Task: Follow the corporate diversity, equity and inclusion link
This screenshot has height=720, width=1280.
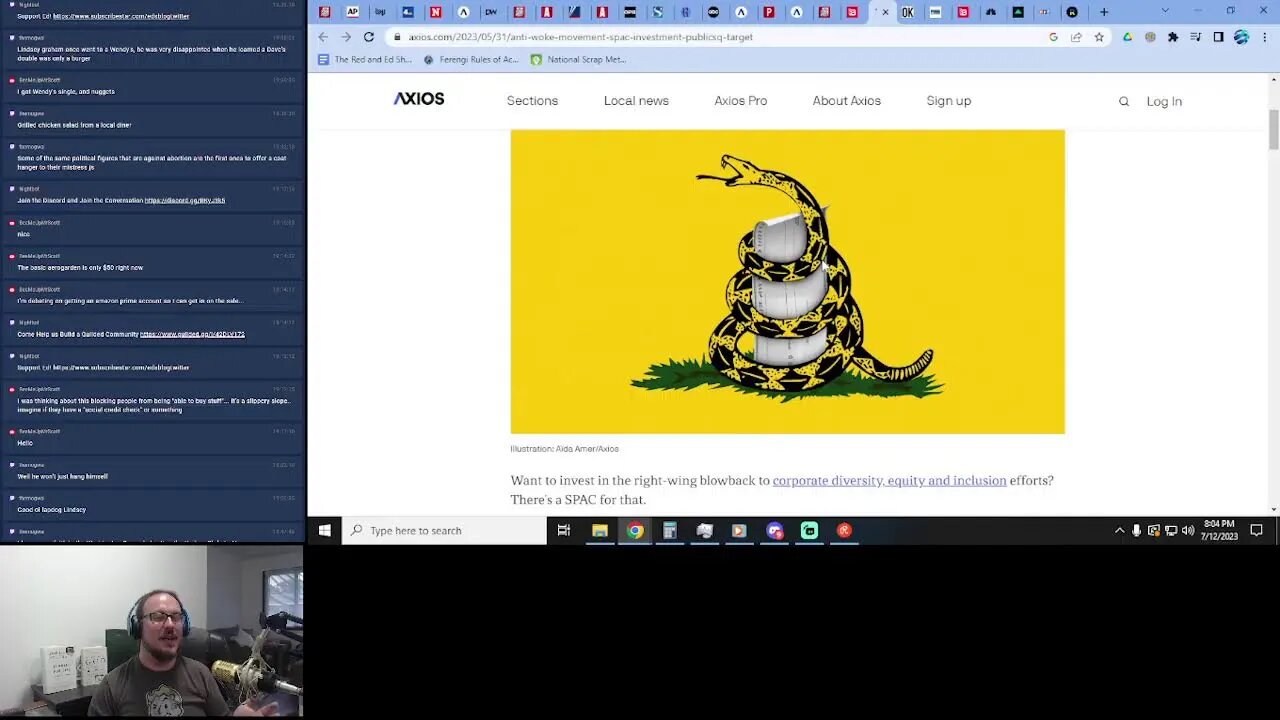Action: [x=889, y=481]
